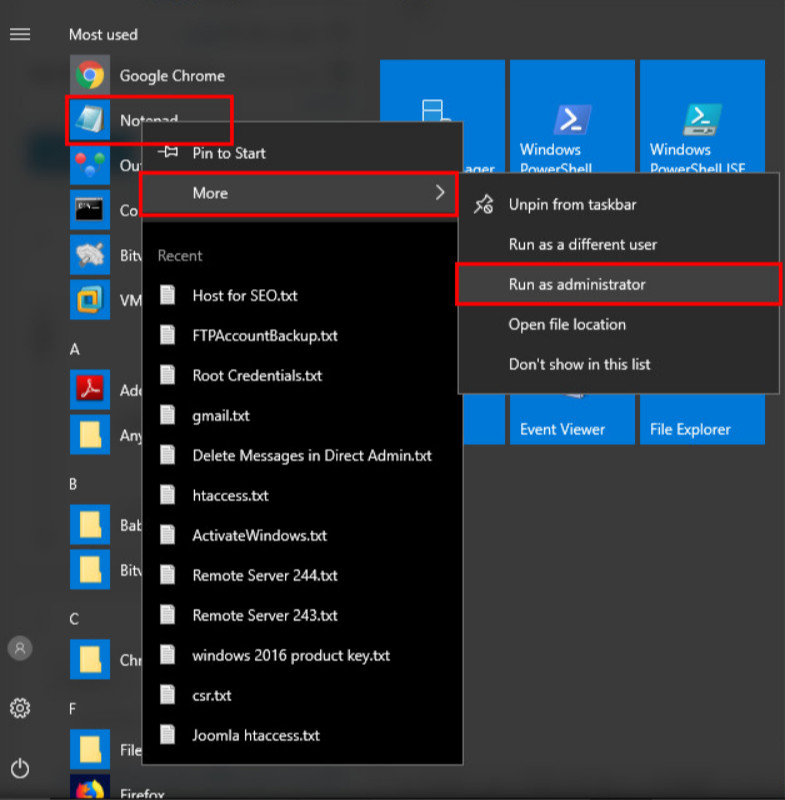Click the second folder icon under letter A
785x800 pixels.
click(90, 434)
